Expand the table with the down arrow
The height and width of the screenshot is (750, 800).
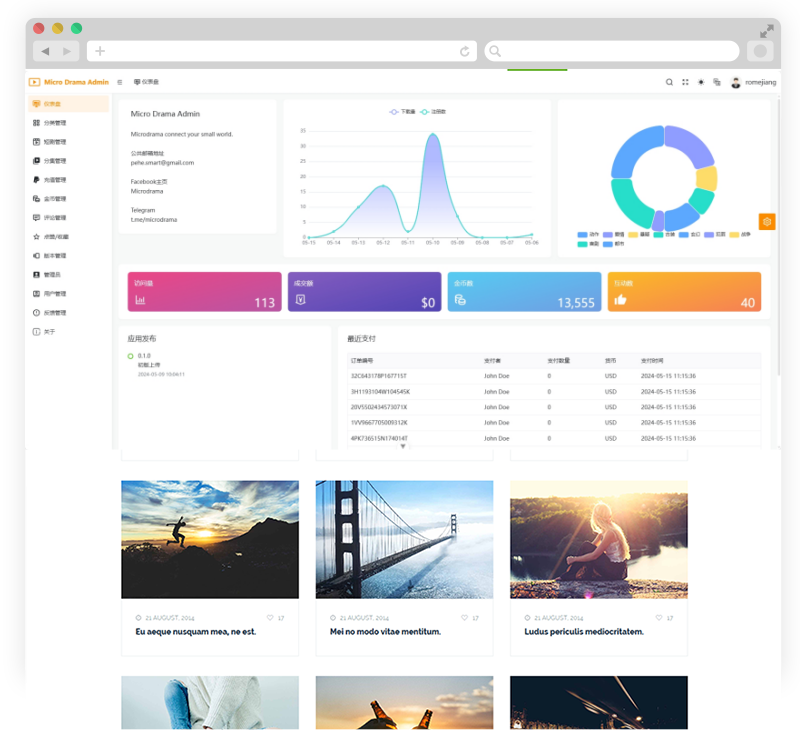(x=403, y=446)
